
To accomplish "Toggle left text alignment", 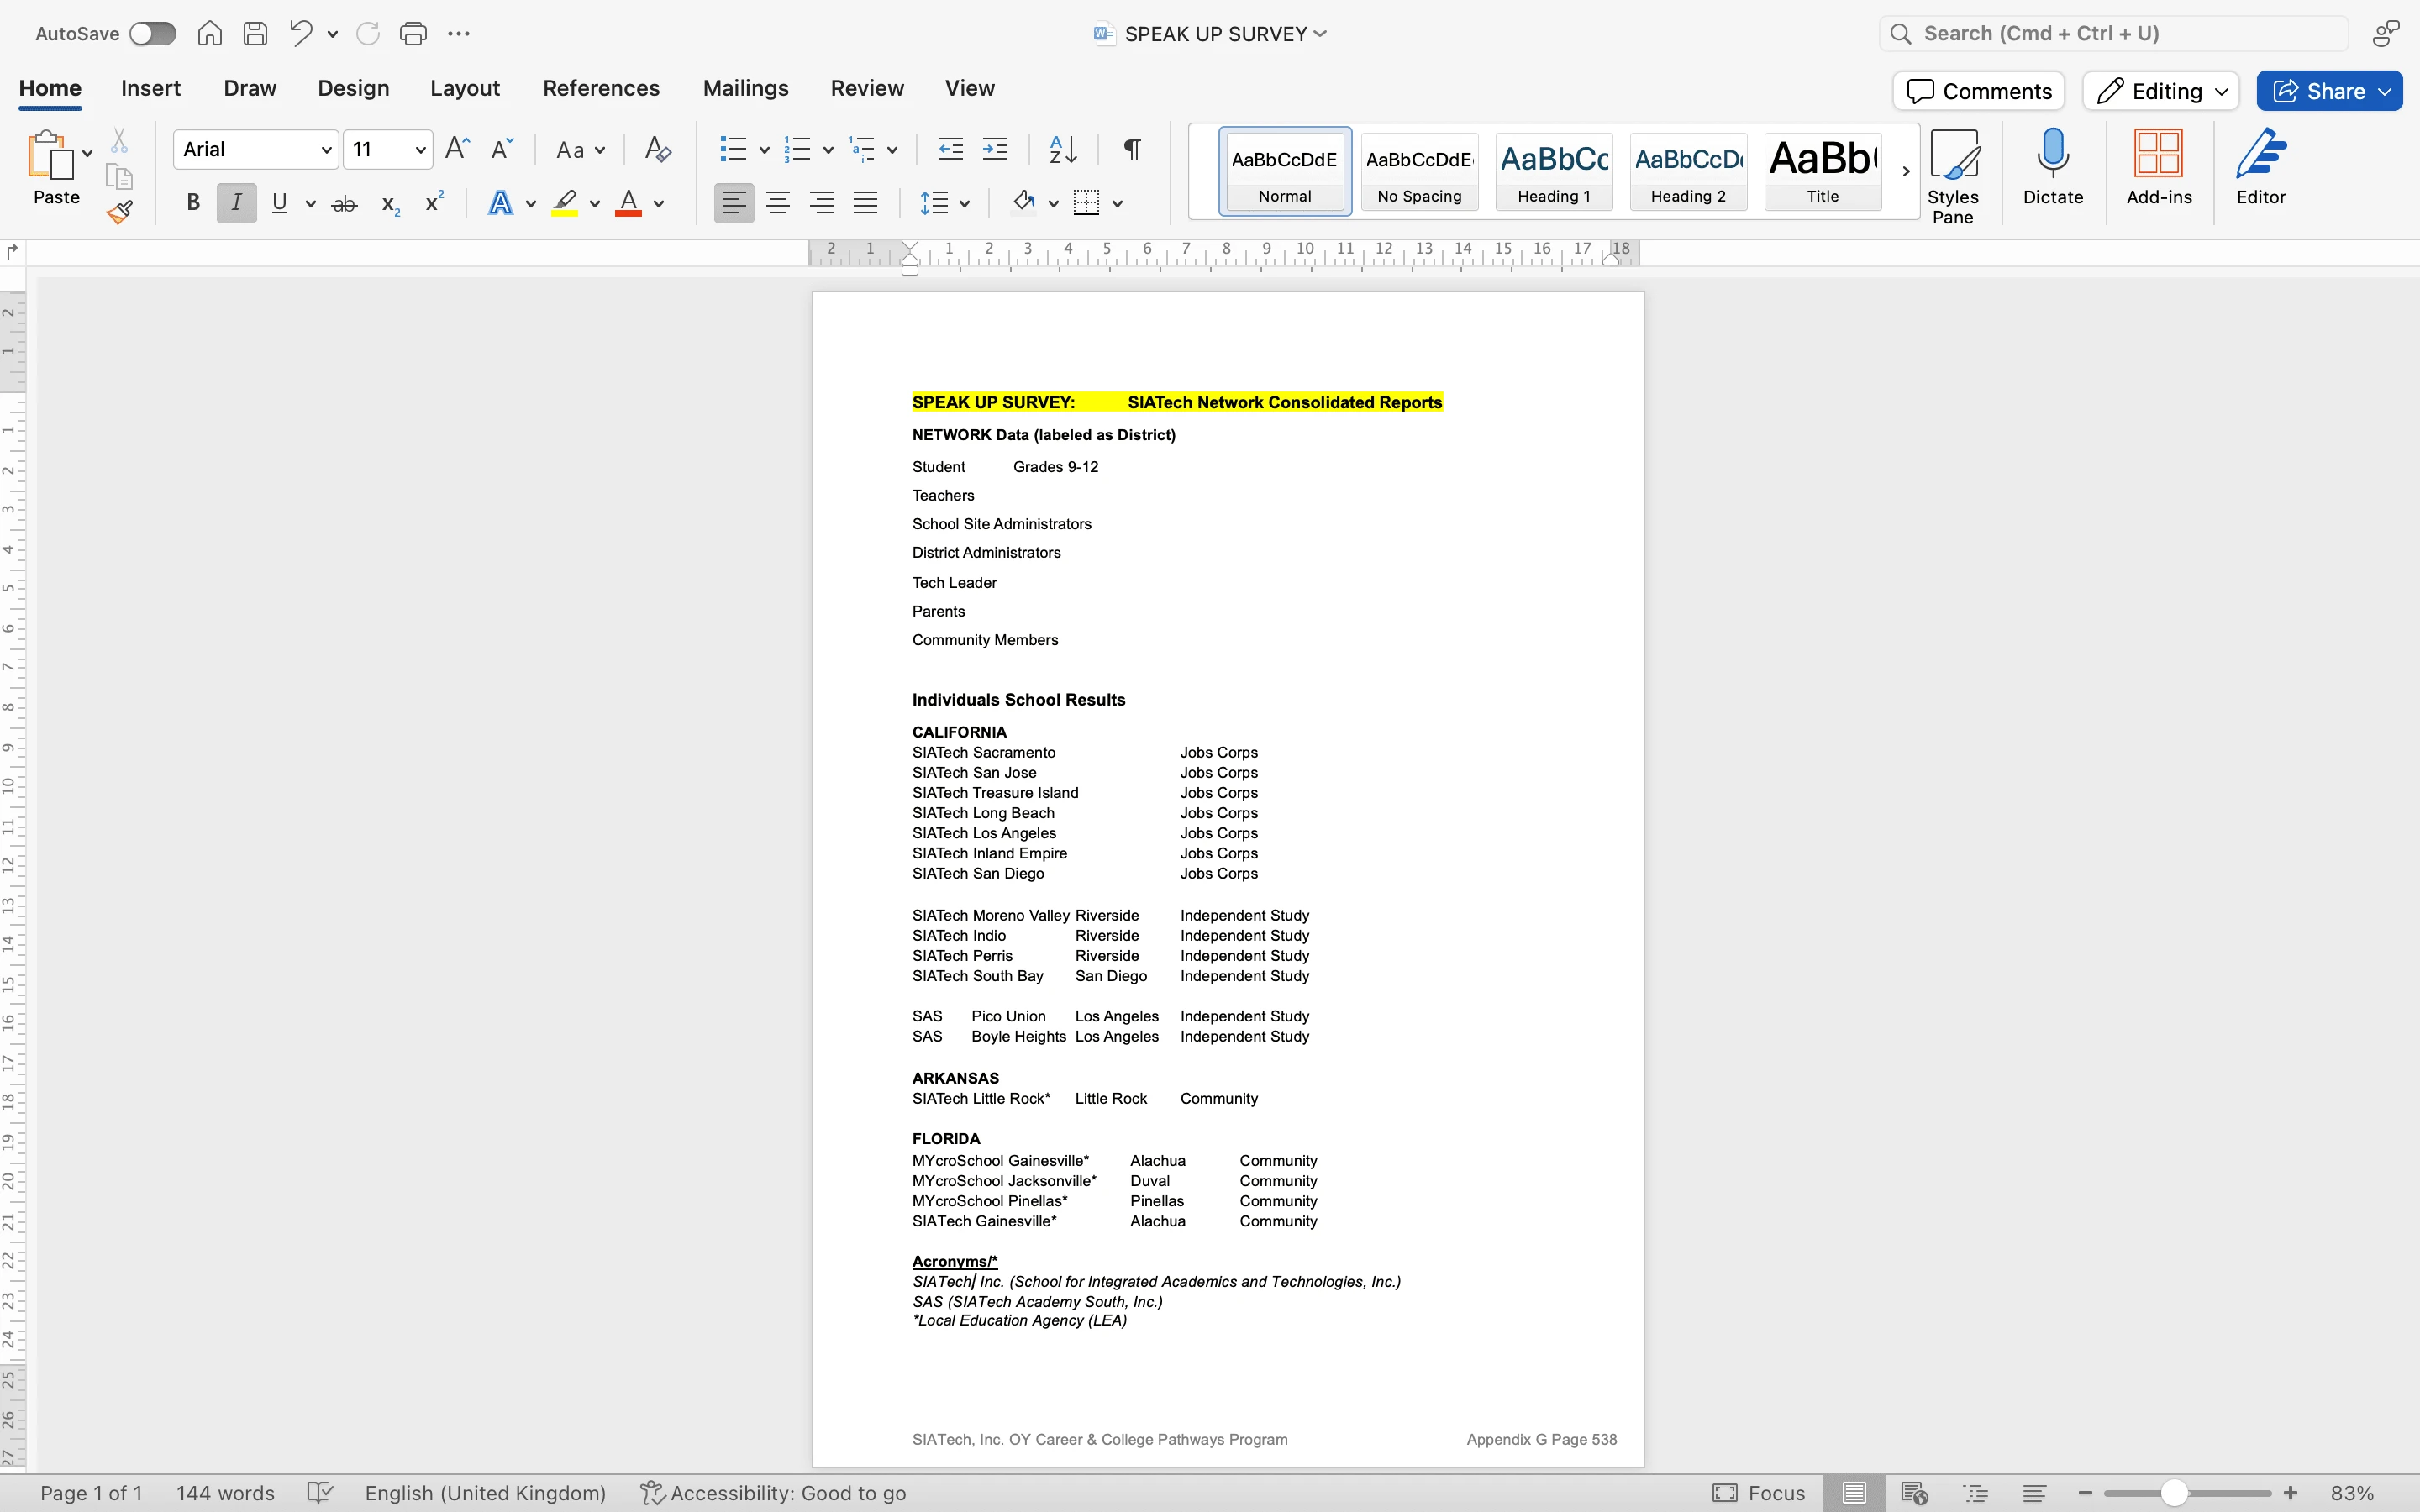I will coord(733,203).
